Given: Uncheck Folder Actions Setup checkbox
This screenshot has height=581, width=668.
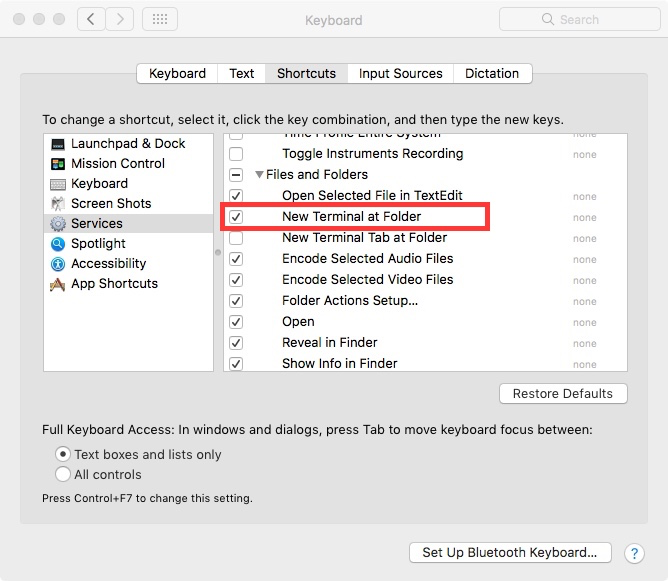Looking at the screenshot, I should tap(236, 301).
